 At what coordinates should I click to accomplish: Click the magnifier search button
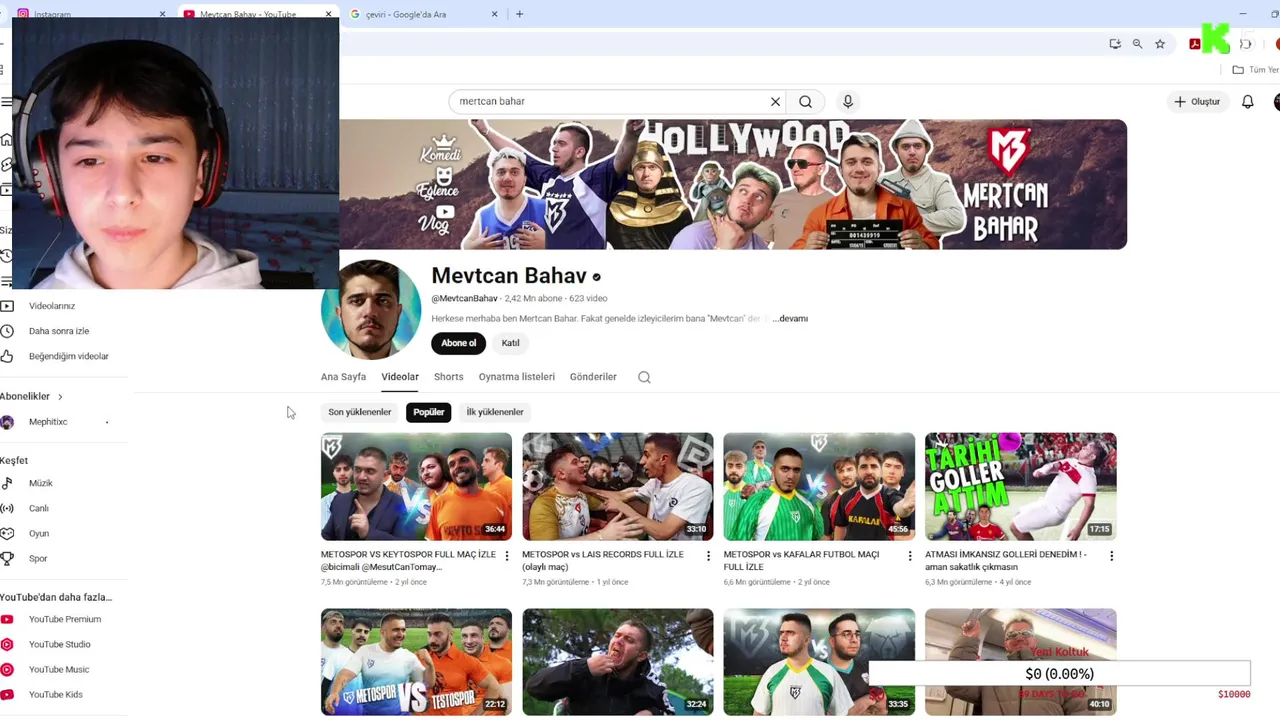[x=805, y=101]
